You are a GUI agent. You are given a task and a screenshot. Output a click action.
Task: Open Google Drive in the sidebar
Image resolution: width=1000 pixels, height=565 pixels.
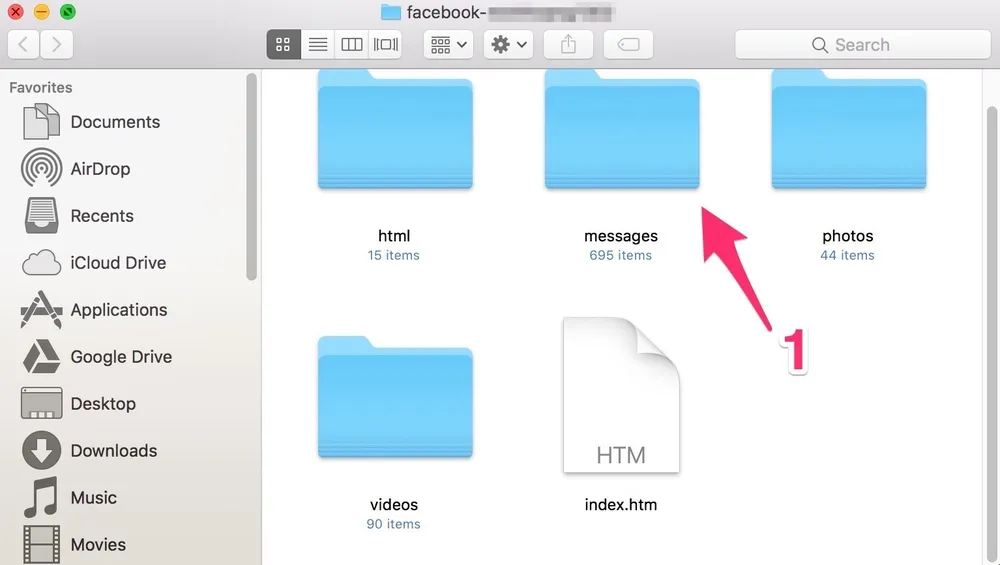(120, 357)
